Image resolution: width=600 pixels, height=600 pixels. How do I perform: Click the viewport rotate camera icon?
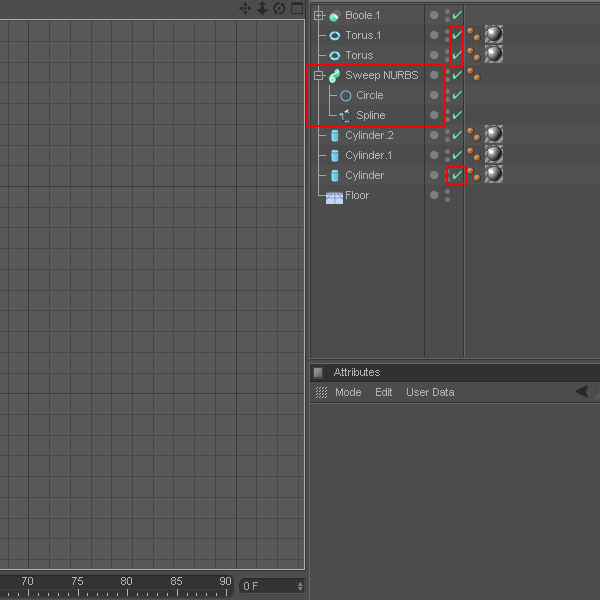click(x=279, y=8)
